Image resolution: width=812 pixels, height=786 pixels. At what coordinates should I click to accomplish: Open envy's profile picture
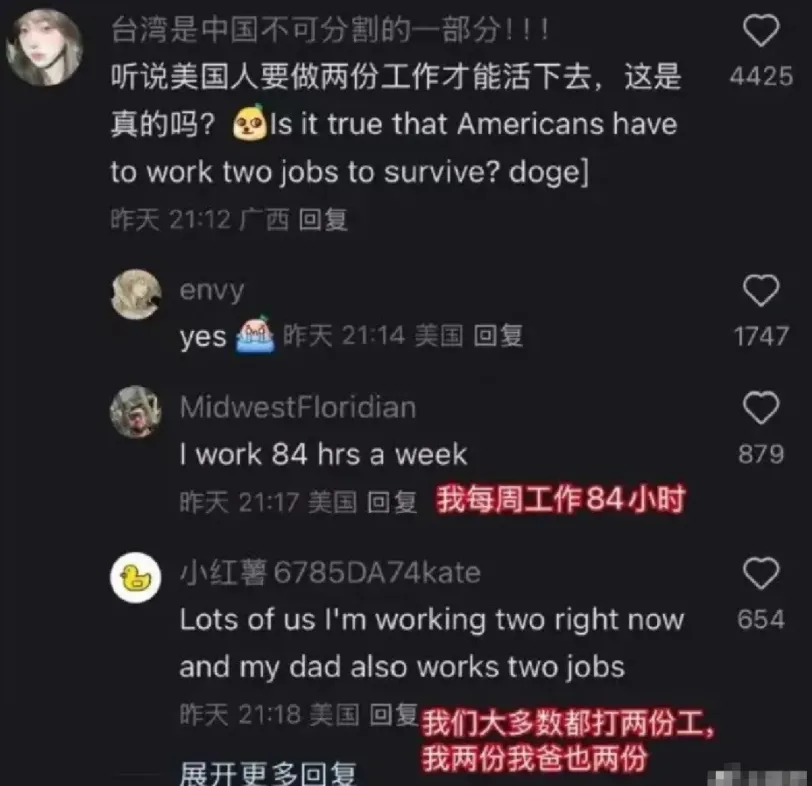tap(136, 294)
